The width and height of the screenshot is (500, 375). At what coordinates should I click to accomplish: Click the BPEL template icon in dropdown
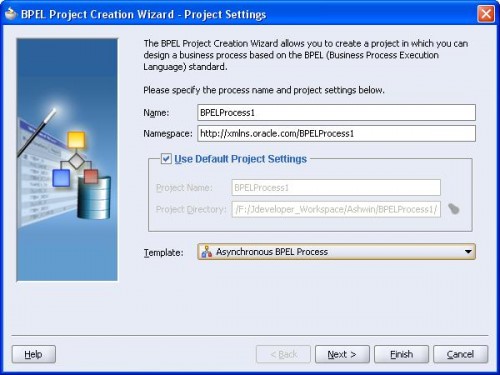[x=207, y=252]
